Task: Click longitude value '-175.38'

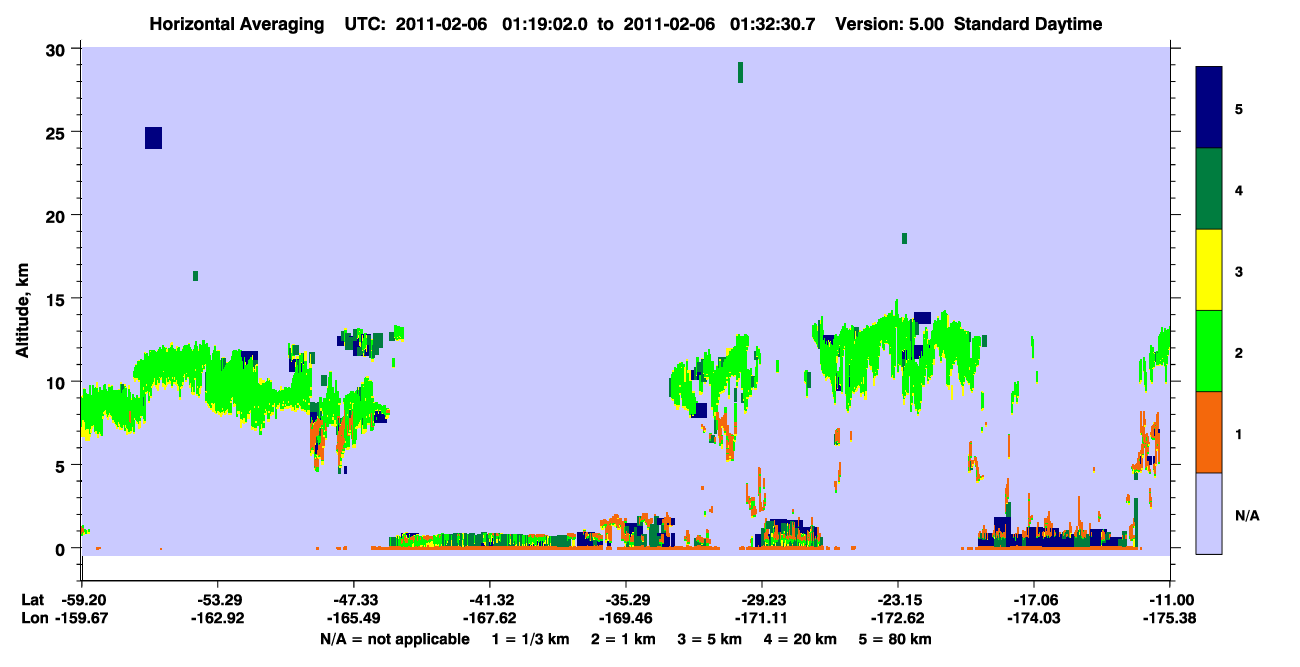Action: click(1169, 619)
